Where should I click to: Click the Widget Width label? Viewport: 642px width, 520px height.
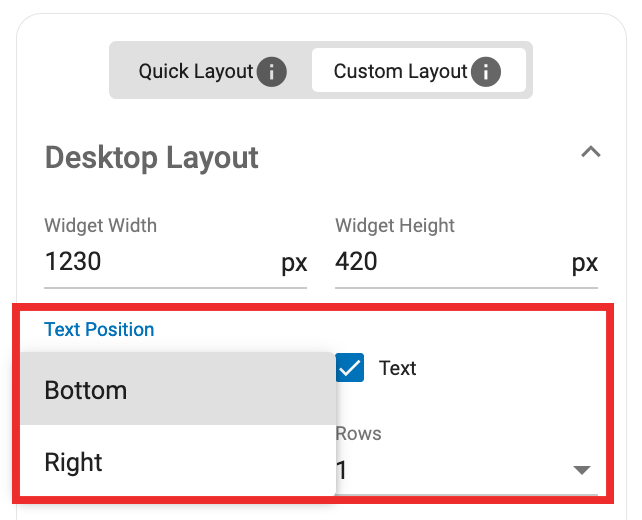[101, 226]
